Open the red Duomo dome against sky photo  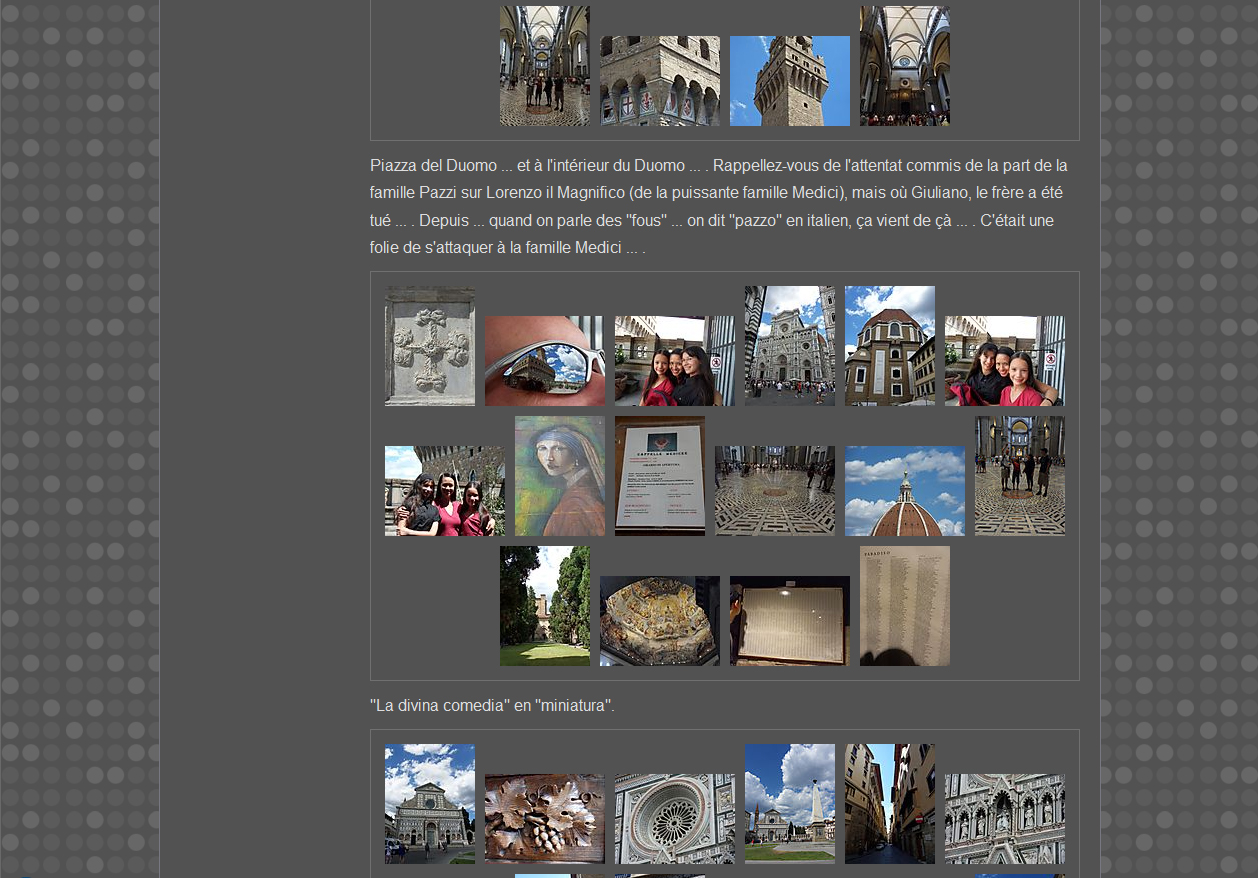[904, 491]
